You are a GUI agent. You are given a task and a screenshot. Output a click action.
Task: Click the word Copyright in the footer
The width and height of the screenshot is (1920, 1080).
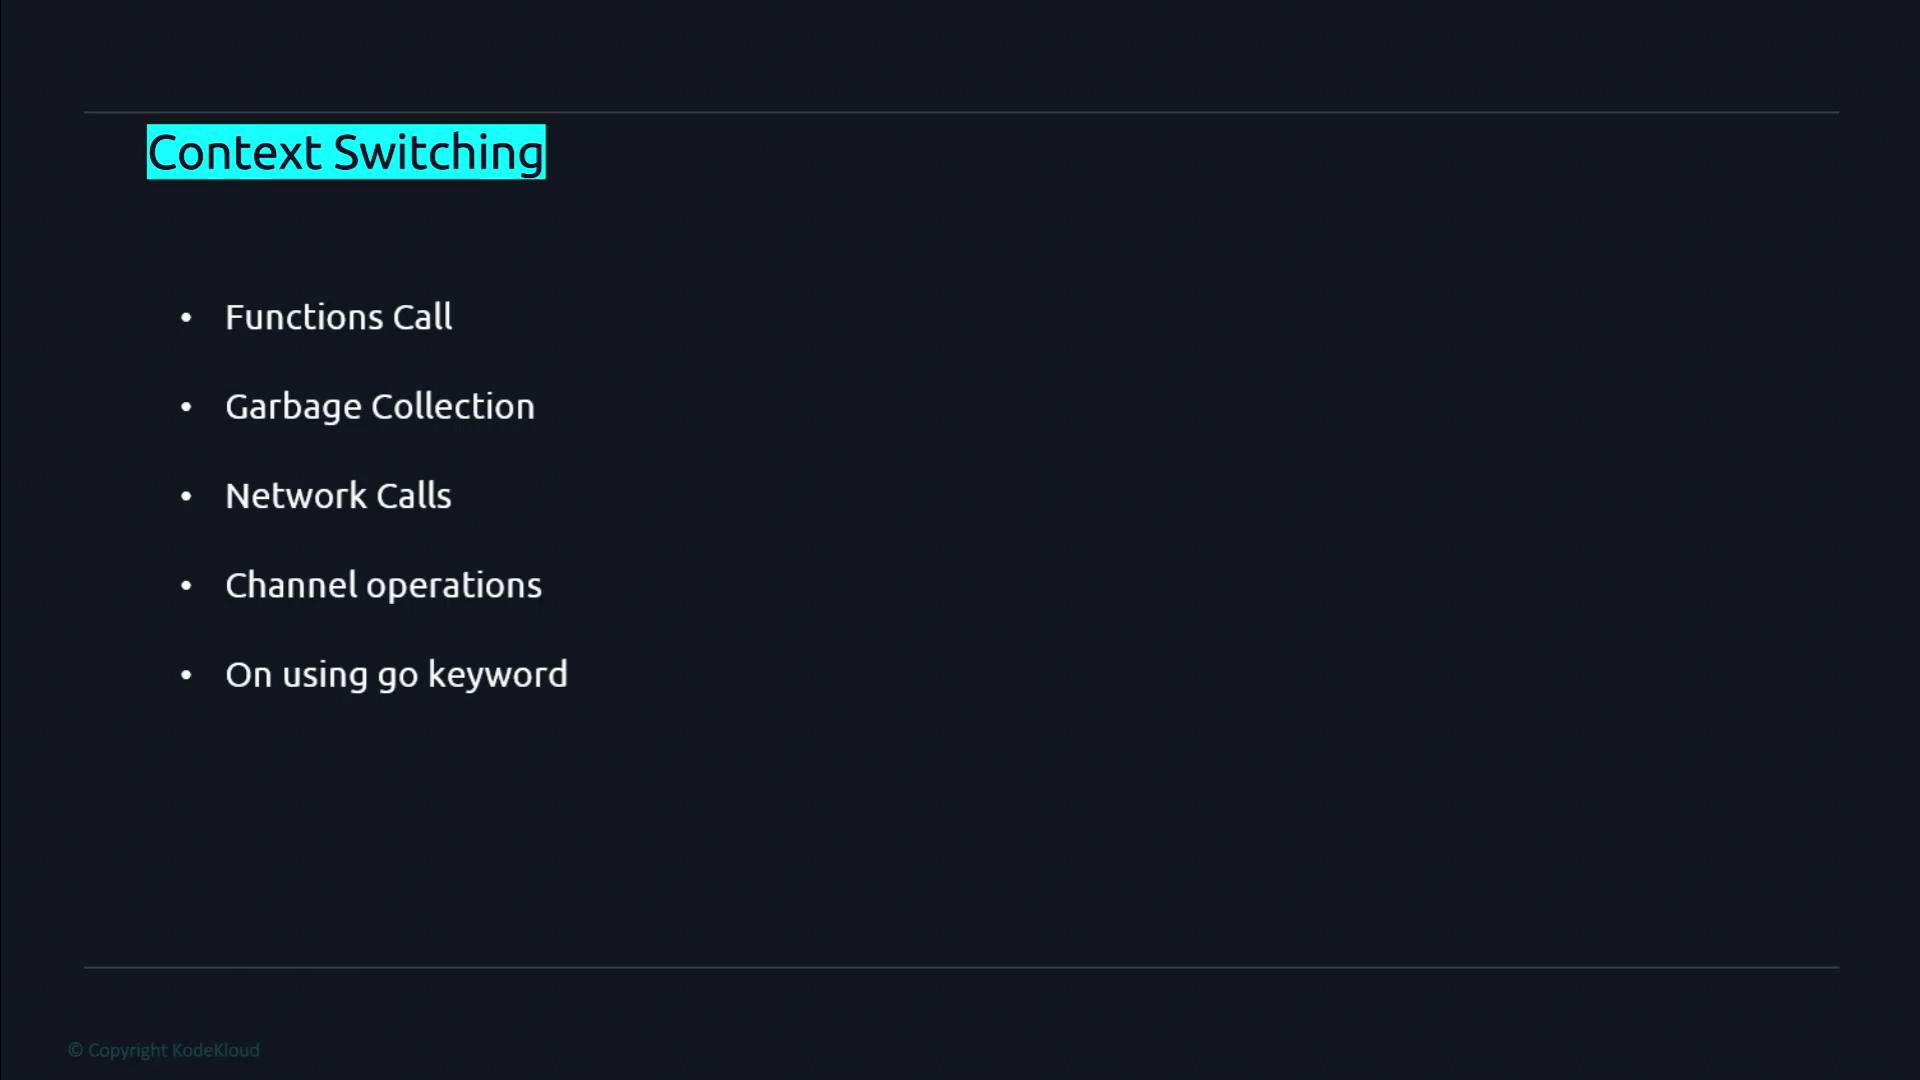pos(127,1050)
